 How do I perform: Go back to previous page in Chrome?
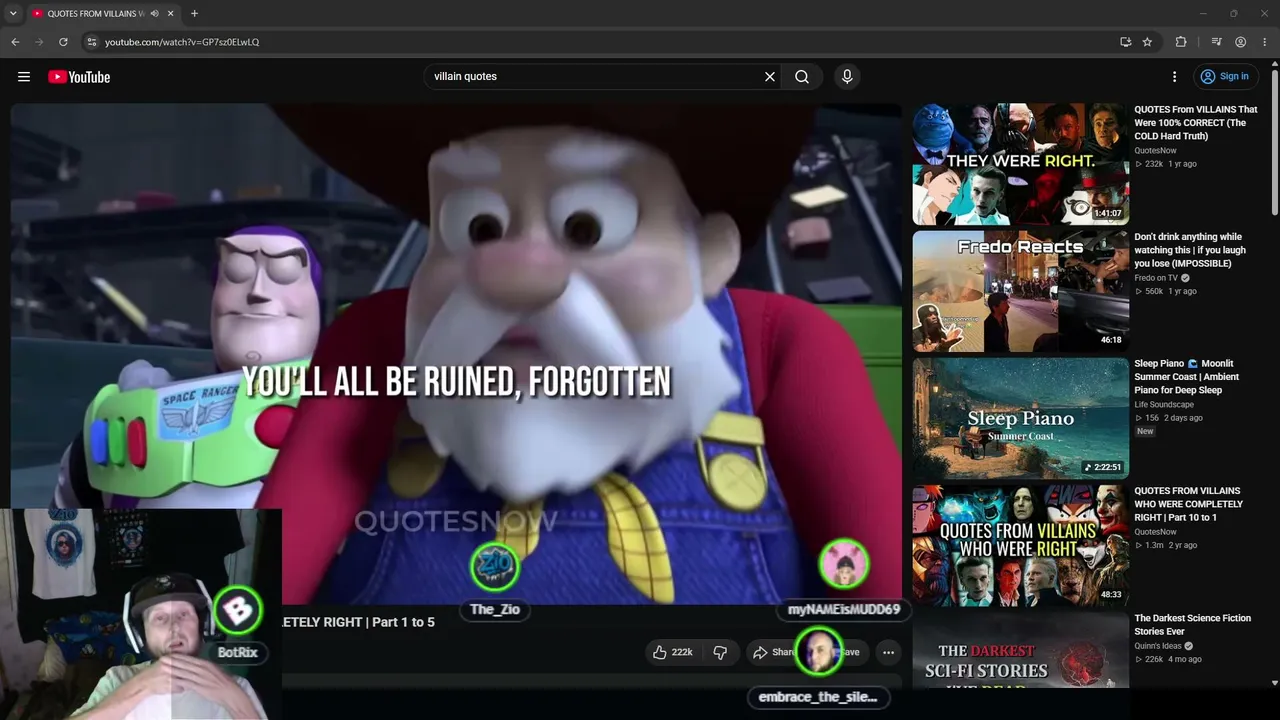(15, 42)
